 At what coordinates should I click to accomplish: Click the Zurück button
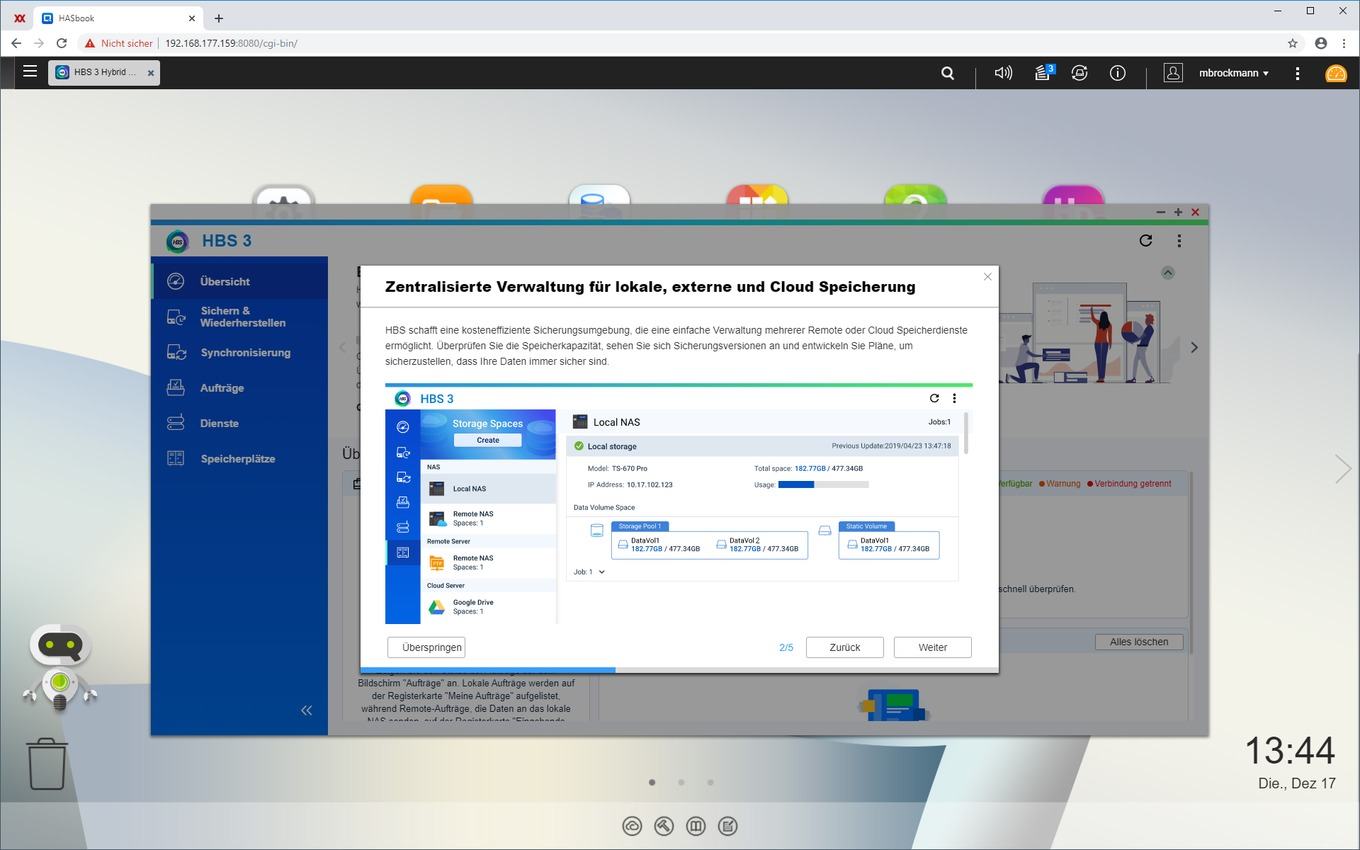point(845,647)
